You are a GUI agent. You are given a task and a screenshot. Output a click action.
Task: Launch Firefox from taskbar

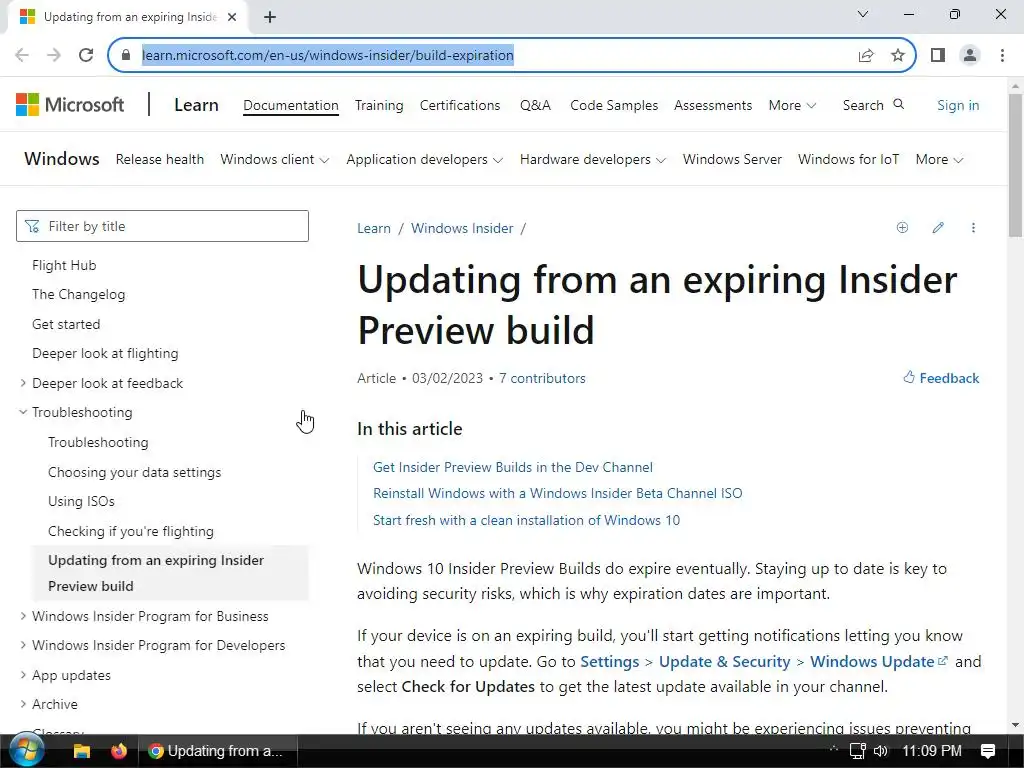point(119,751)
